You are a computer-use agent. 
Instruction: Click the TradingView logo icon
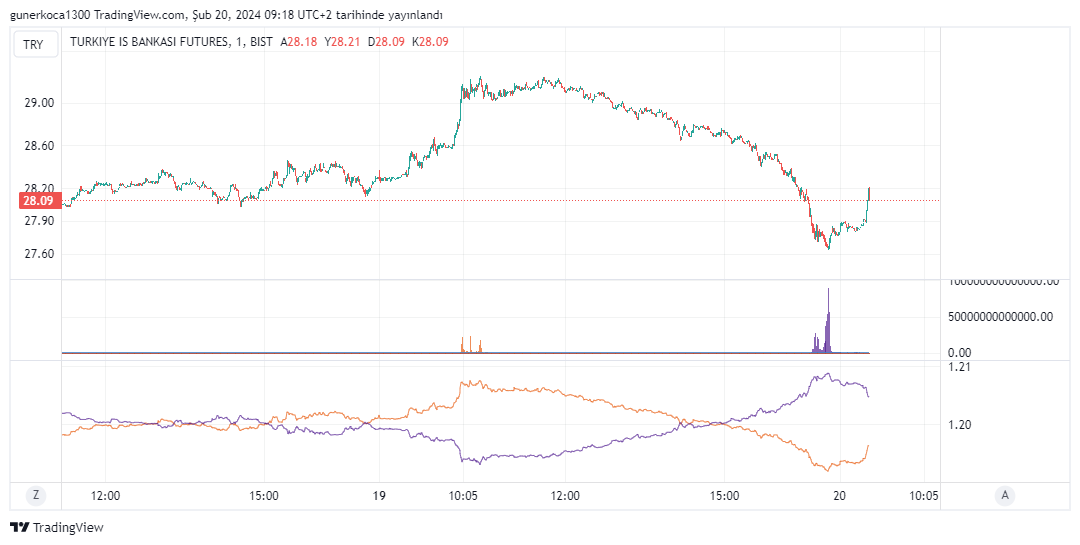[x=19, y=527]
